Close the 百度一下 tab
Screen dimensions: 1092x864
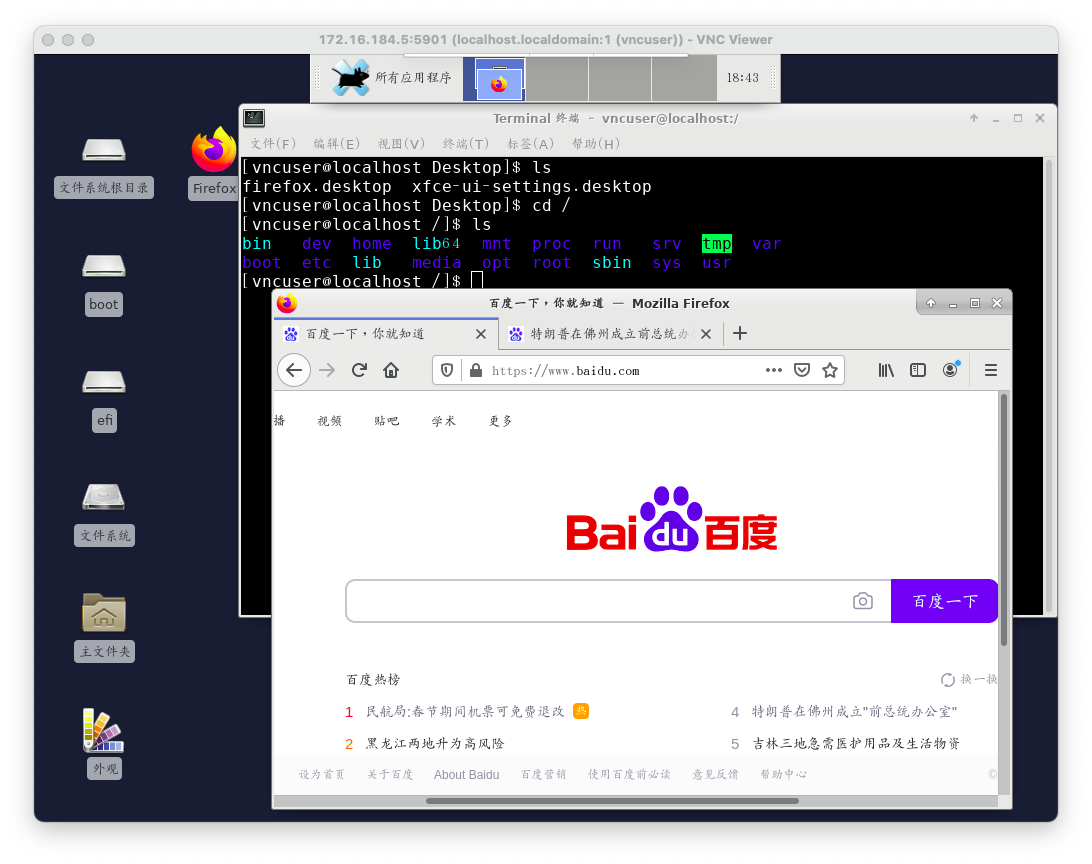click(481, 334)
